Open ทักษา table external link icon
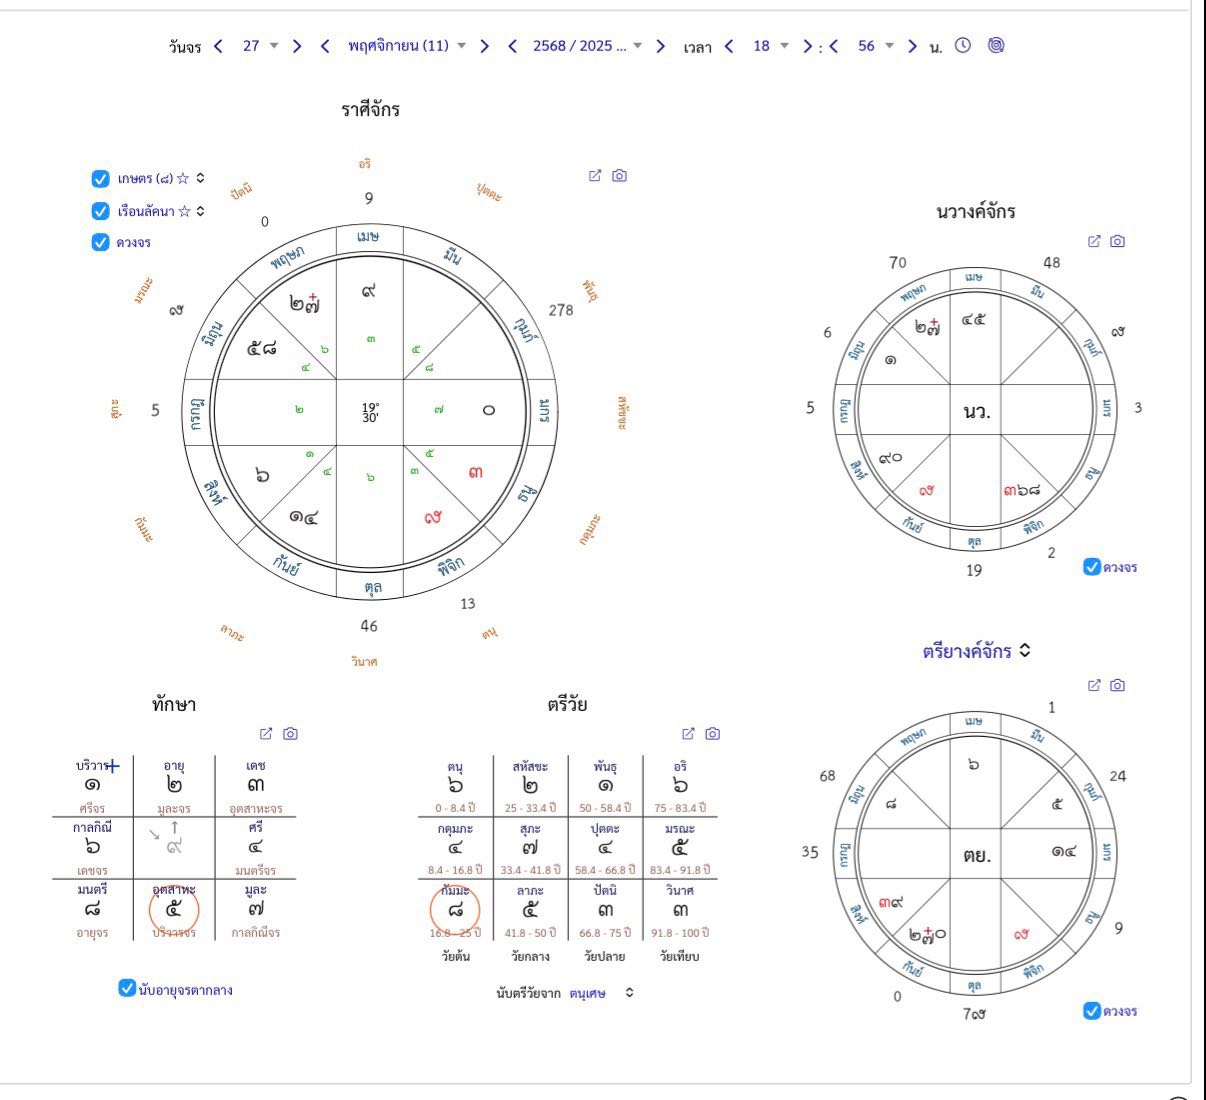The image size is (1206, 1100). (266, 733)
